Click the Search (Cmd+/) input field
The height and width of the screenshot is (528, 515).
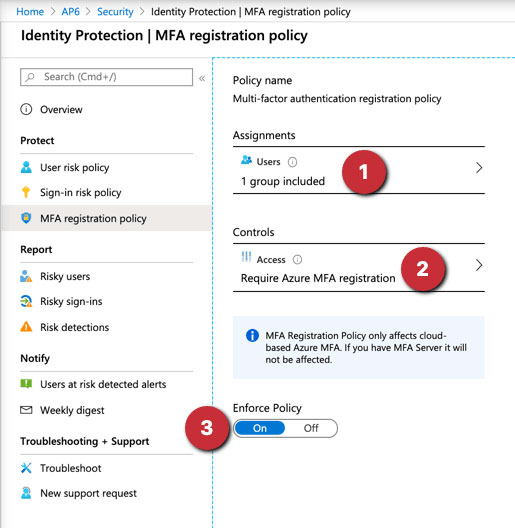point(106,77)
